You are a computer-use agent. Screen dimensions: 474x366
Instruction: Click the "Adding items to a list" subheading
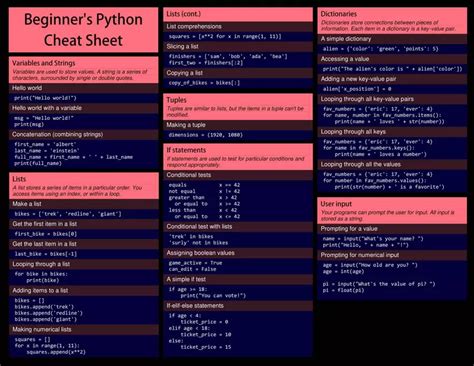pyautogui.click(x=40, y=290)
